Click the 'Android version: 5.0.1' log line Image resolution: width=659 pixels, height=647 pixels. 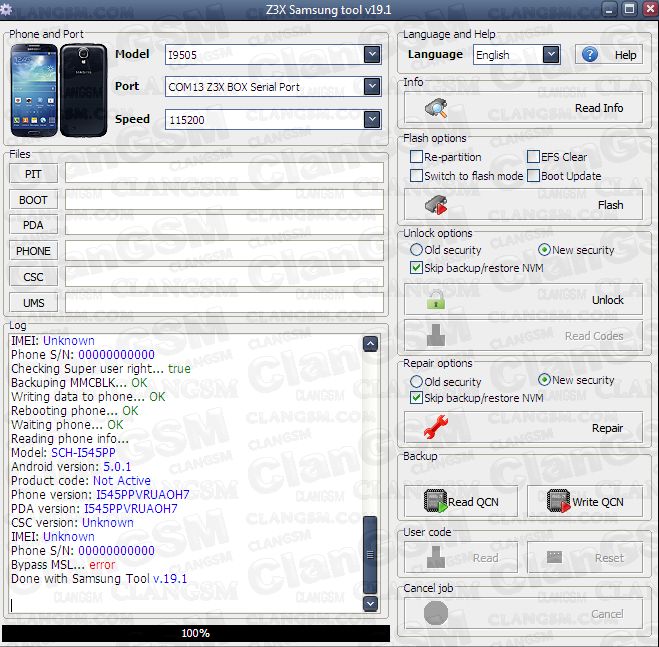click(x=71, y=467)
